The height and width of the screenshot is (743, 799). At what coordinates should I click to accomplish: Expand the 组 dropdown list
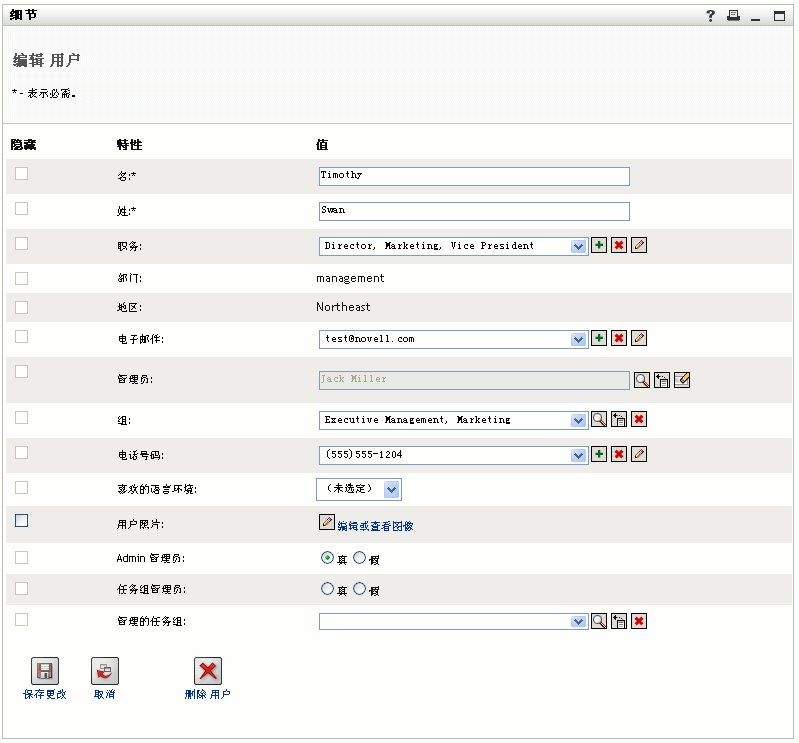[578, 420]
